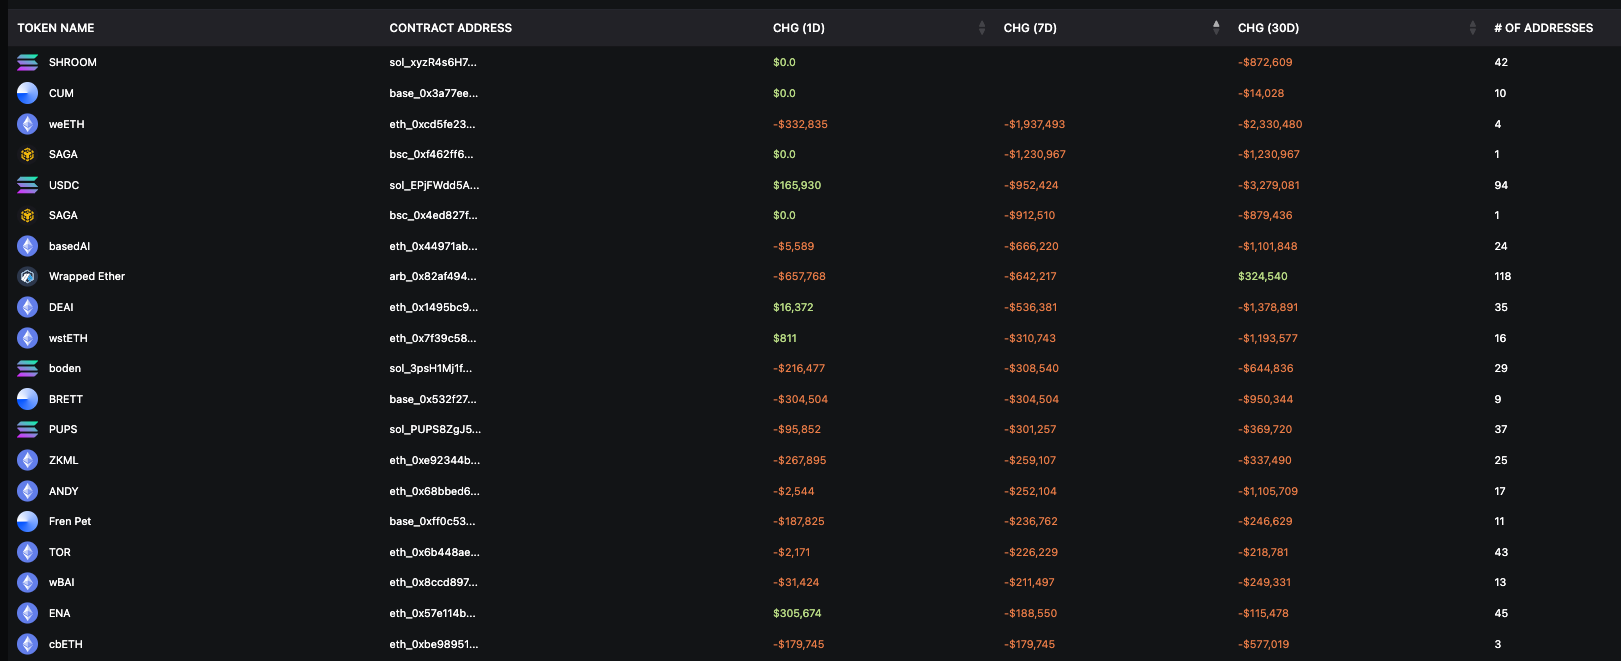This screenshot has width=1621, height=661.
Task: Click the Ethereum icon beside ANDY
Action: [x=28, y=491]
